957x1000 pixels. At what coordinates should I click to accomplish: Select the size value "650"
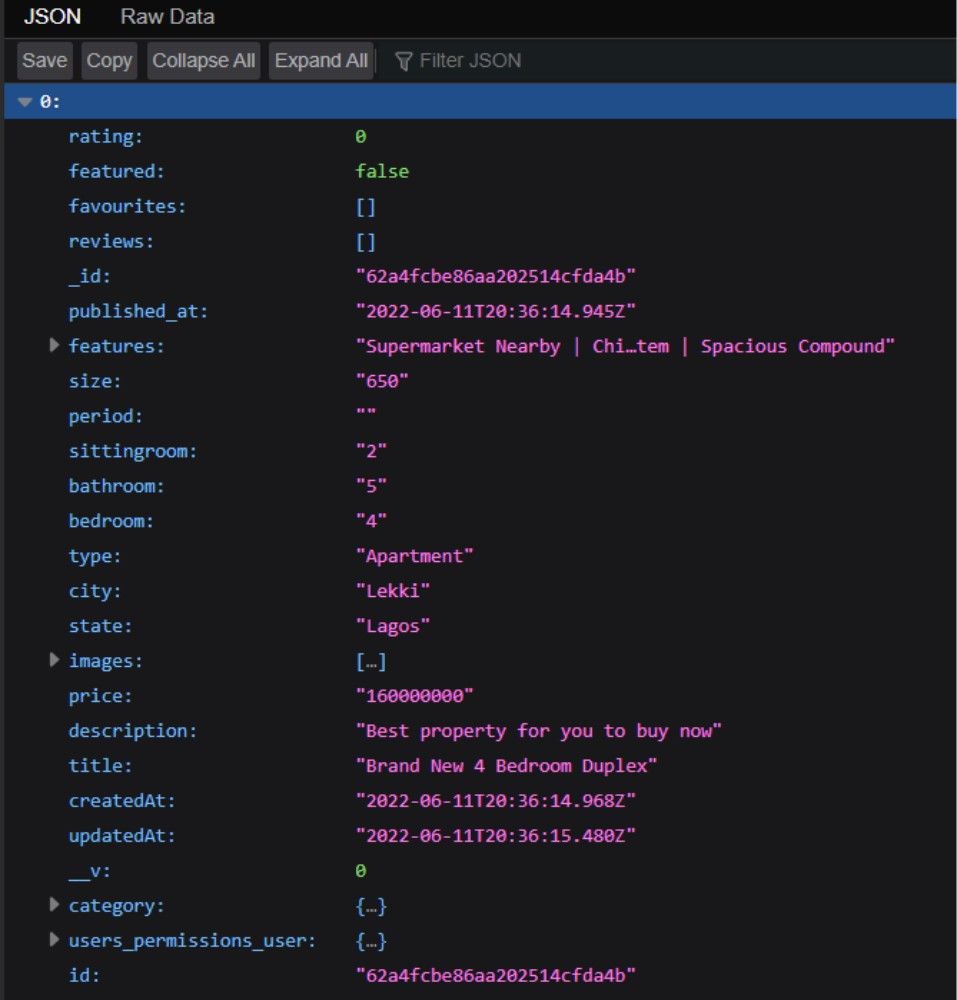382,381
